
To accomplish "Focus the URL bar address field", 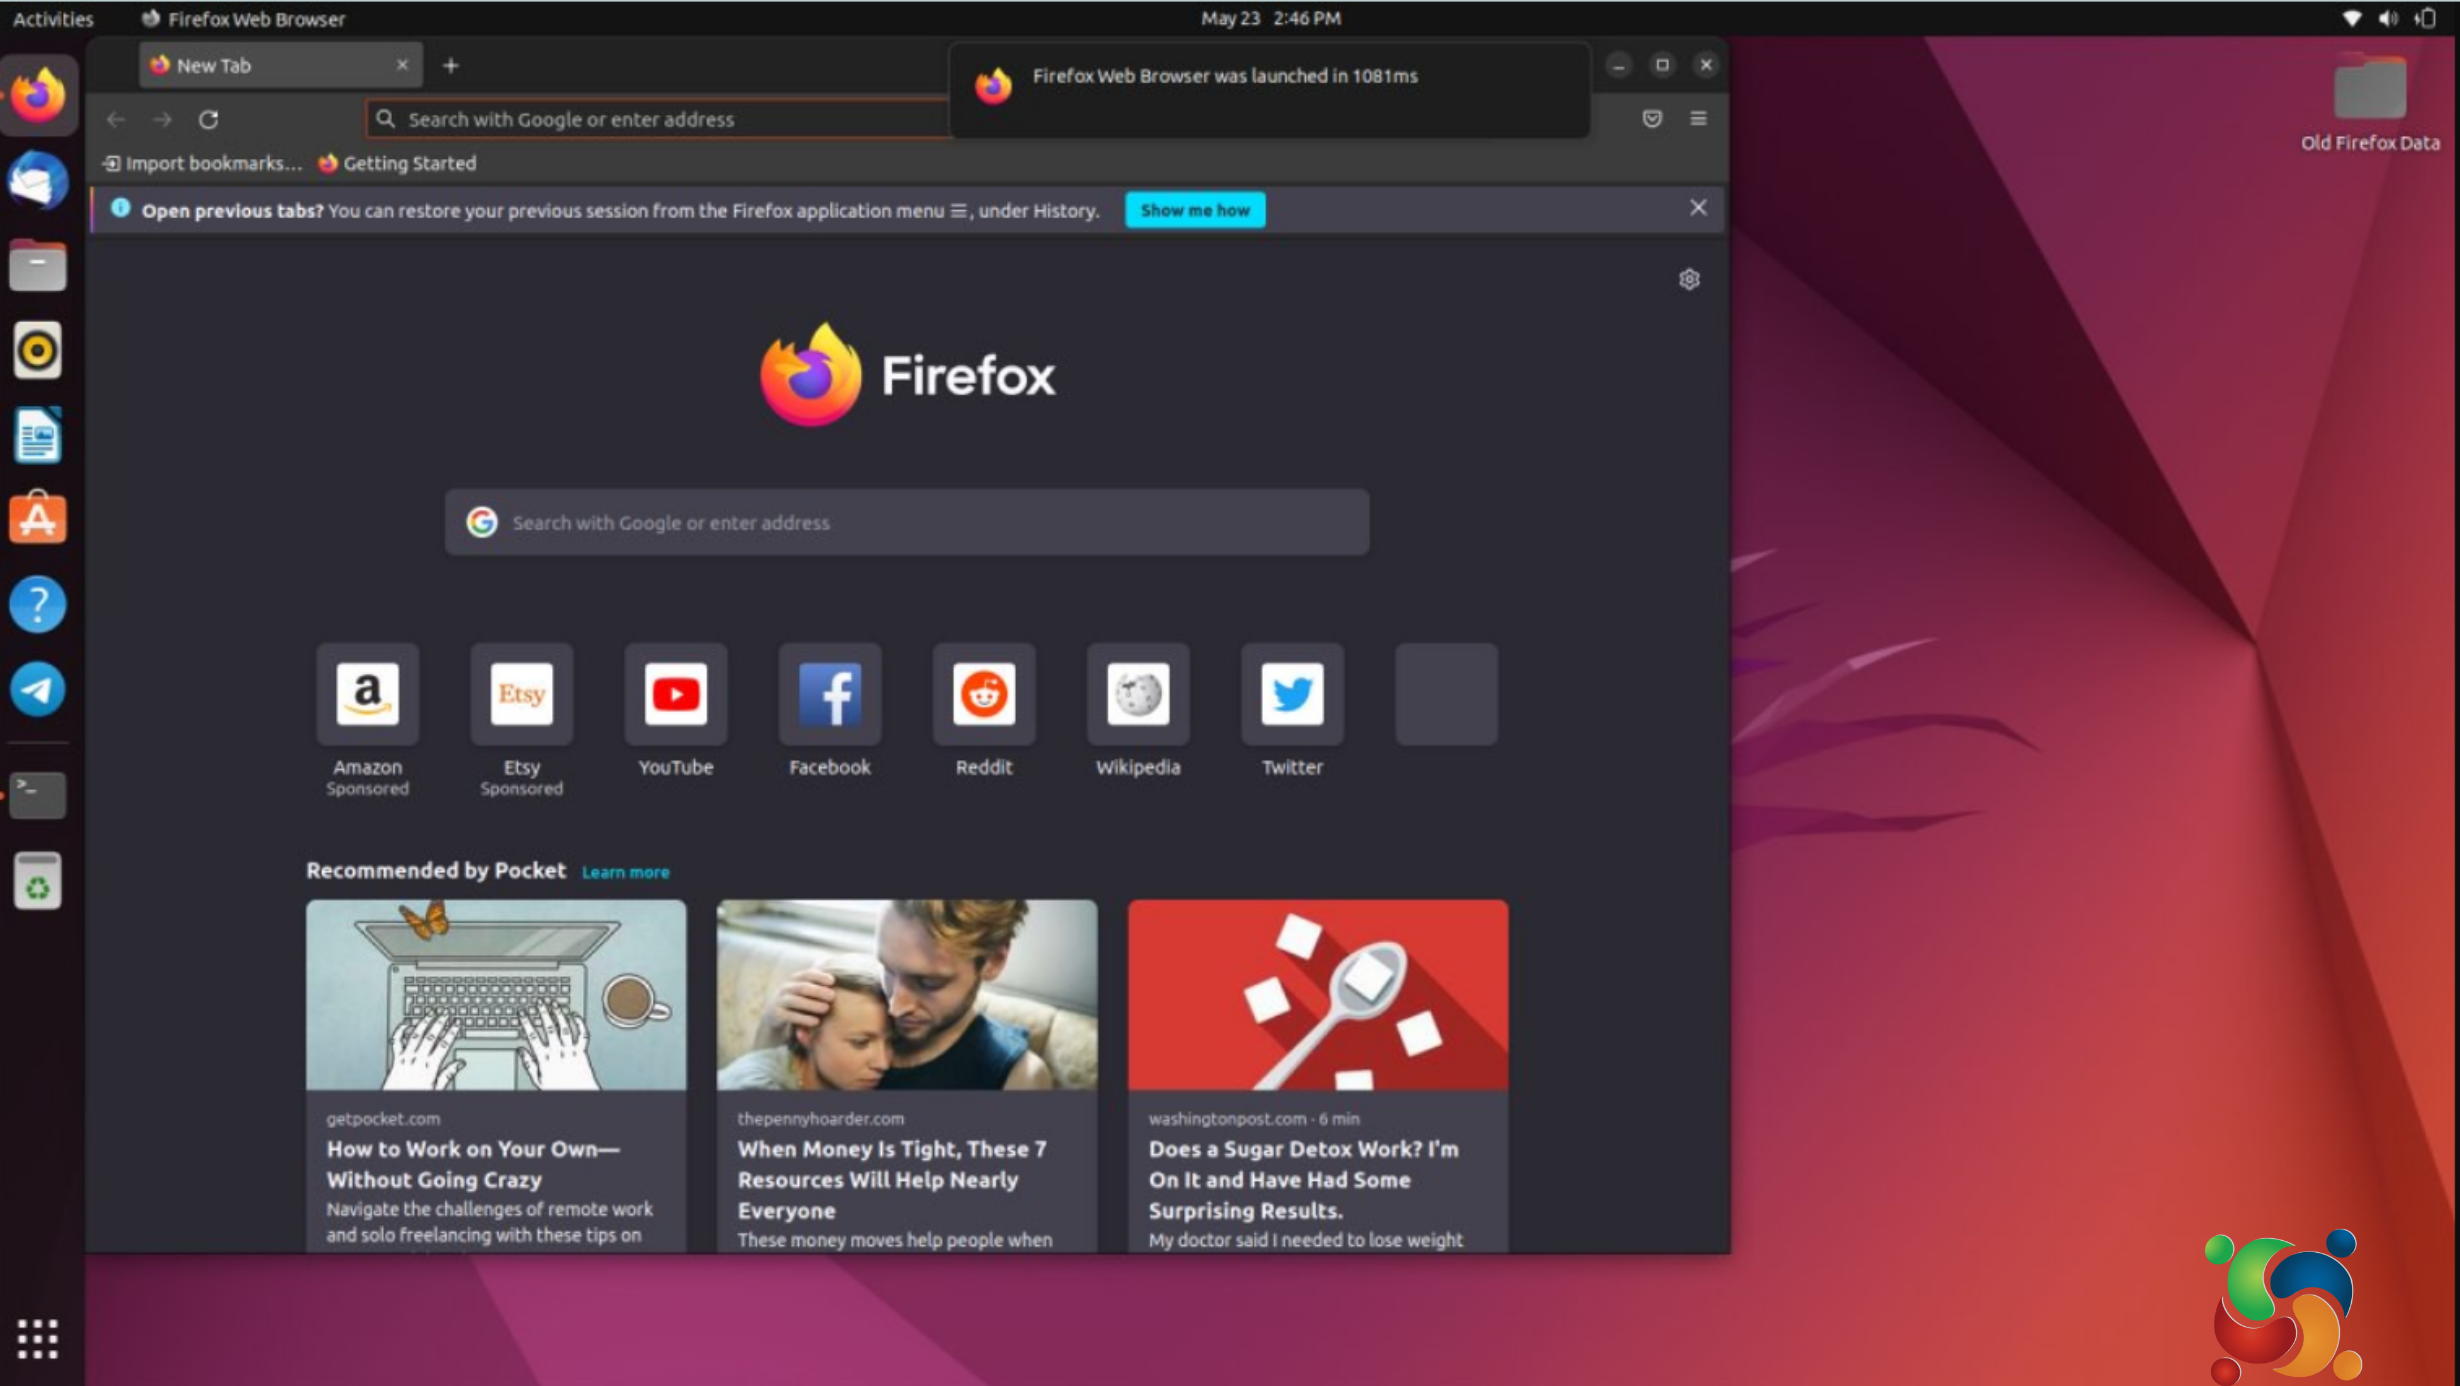I will click(x=660, y=120).
